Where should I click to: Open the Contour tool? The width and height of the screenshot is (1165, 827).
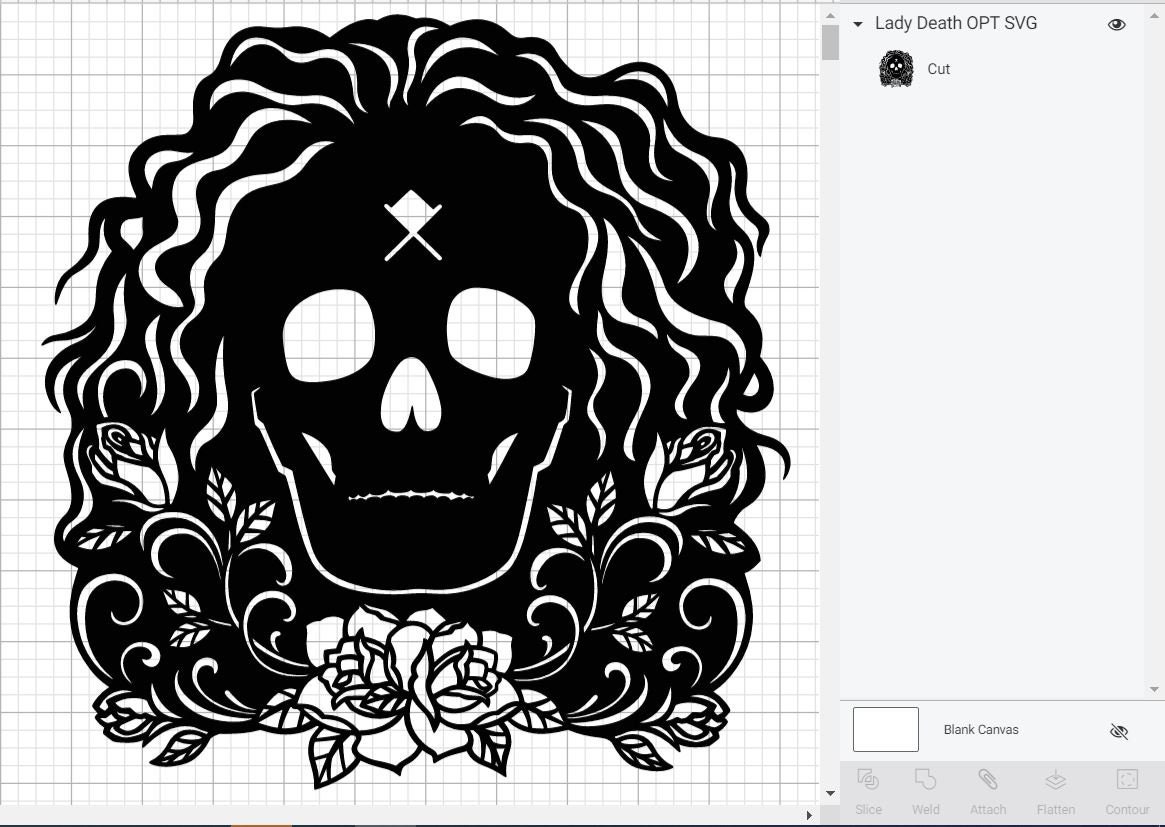coord(1126,790)
